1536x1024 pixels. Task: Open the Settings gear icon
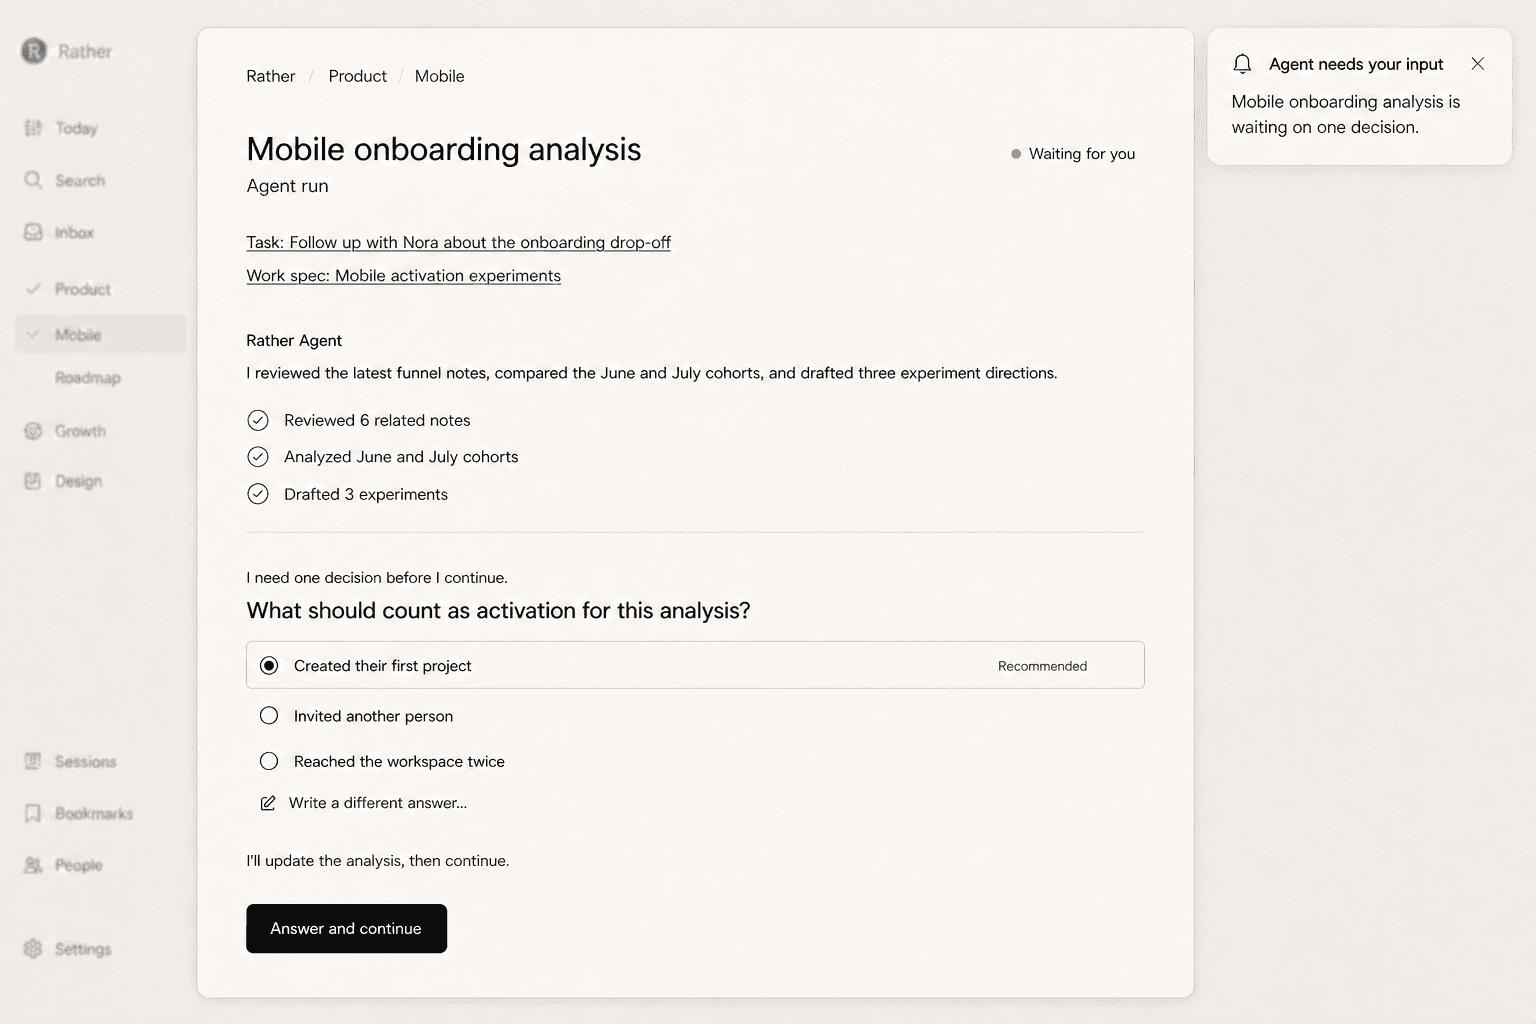click(33, 949)
